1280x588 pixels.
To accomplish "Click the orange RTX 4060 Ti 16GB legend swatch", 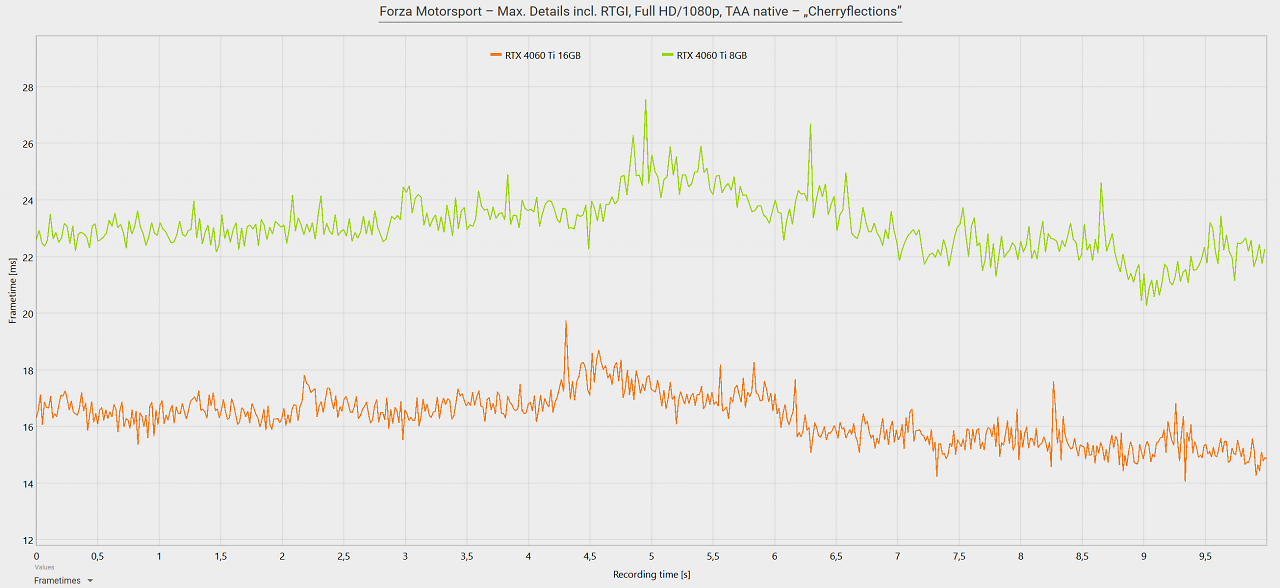I will (x=496, y=56).
